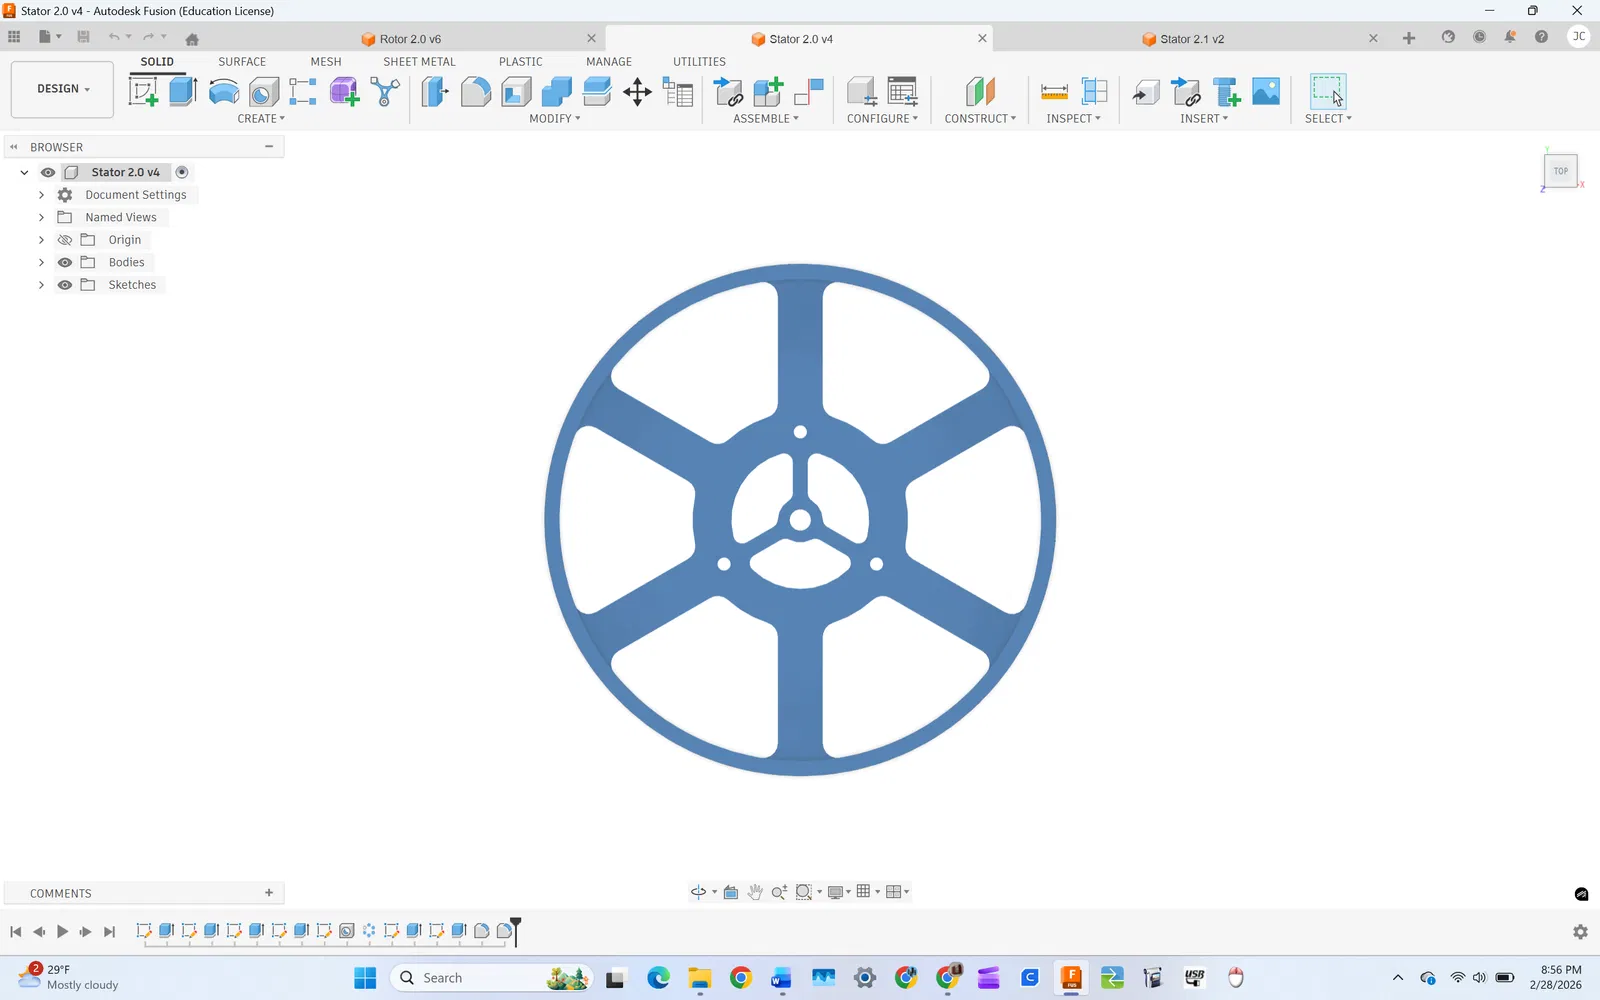Select the Create Sketch tool

point(143,92)
